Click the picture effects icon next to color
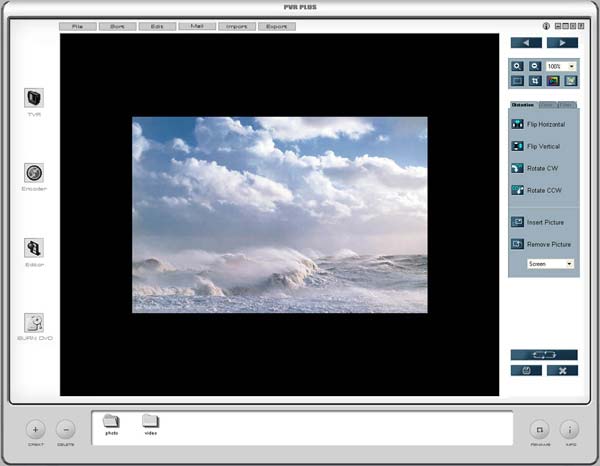Viewport: 600px width, 466px height. 571,81
